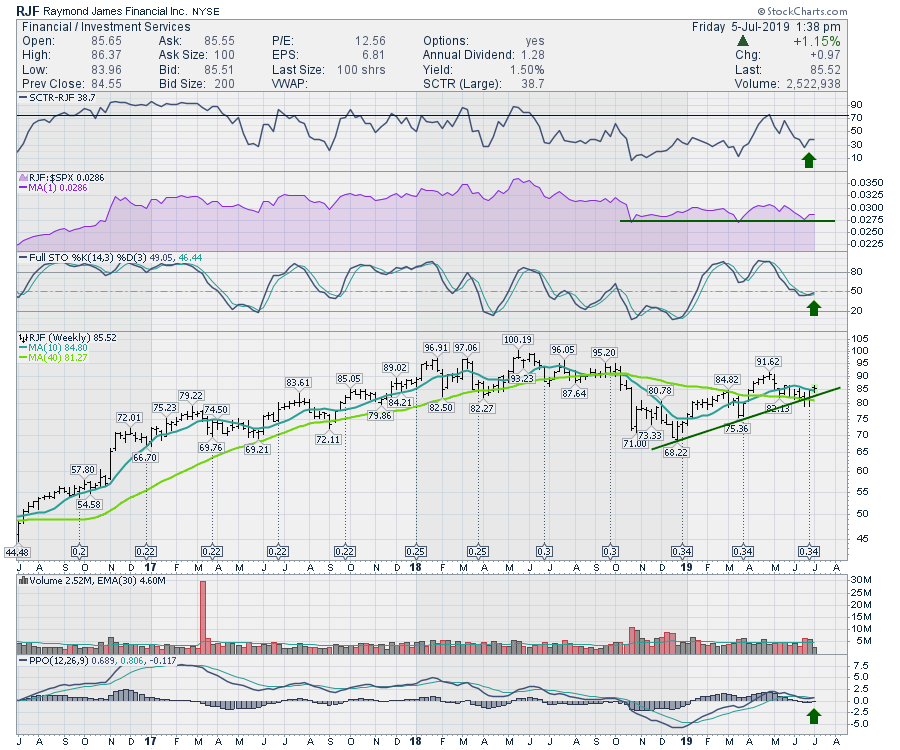
Task: Click the Open price 85.65
Action: (x=106, y=41)
